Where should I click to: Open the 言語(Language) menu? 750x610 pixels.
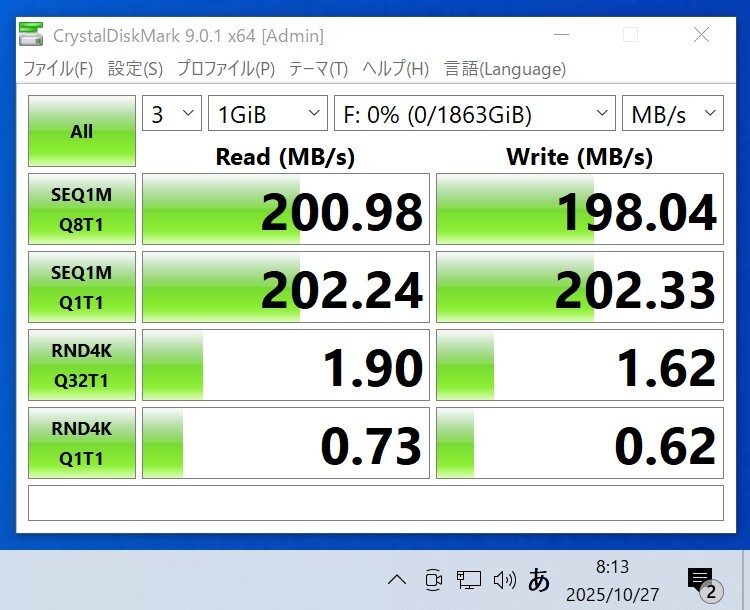click(505, 69)
